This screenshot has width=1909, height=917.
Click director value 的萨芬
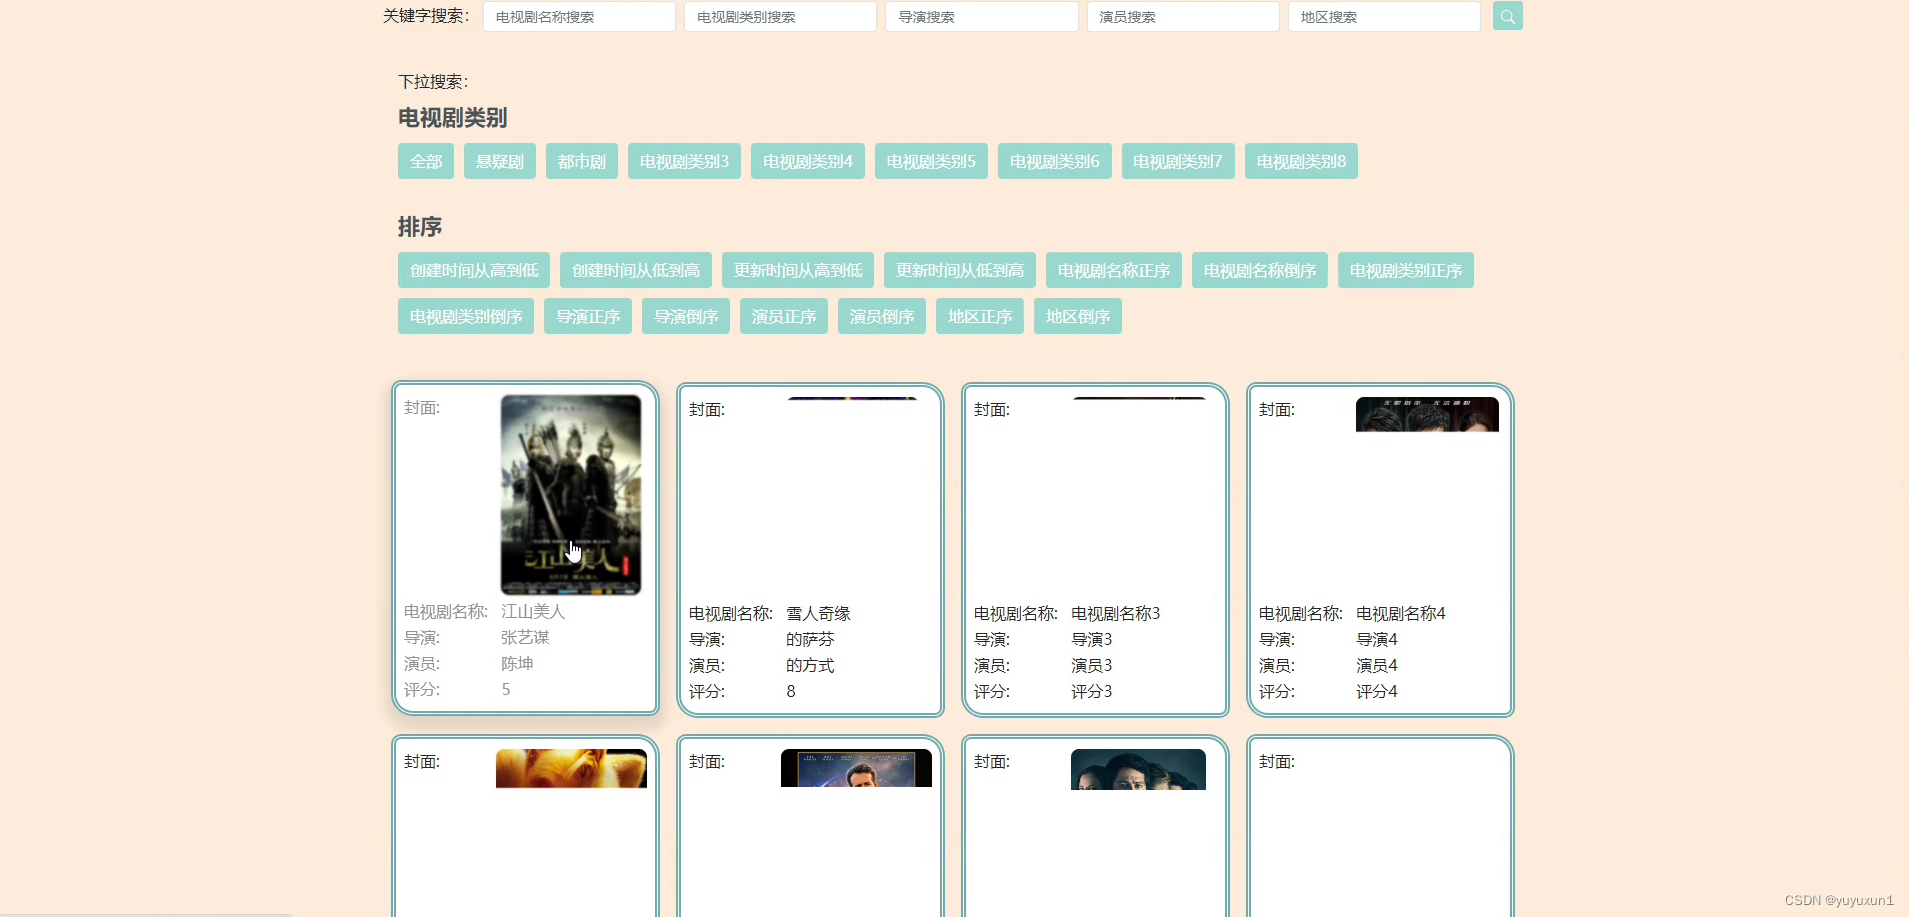(x=810, y=639)
